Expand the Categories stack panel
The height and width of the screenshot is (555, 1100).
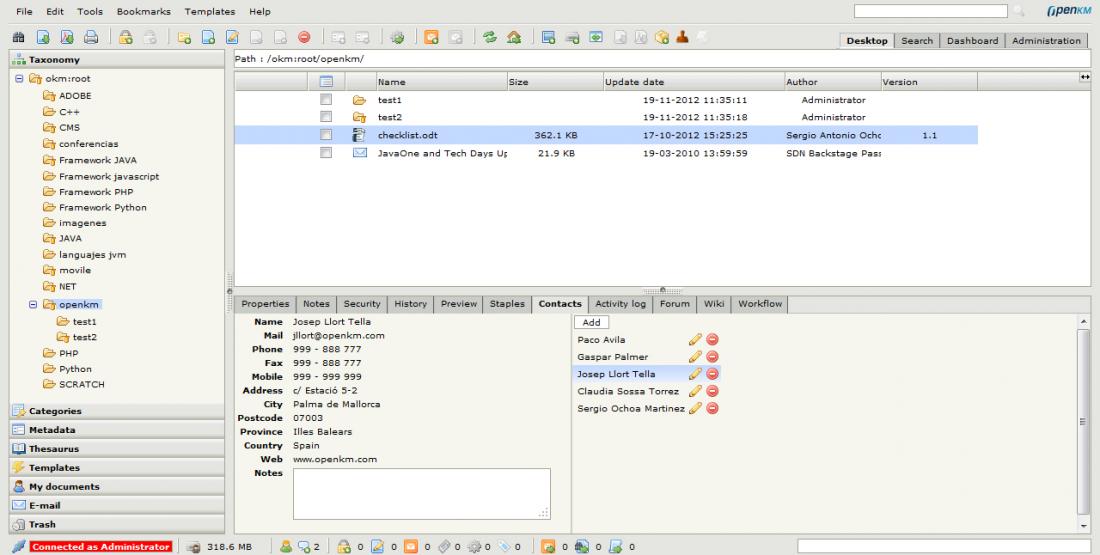pyautogui.click(x=117, y=411)
